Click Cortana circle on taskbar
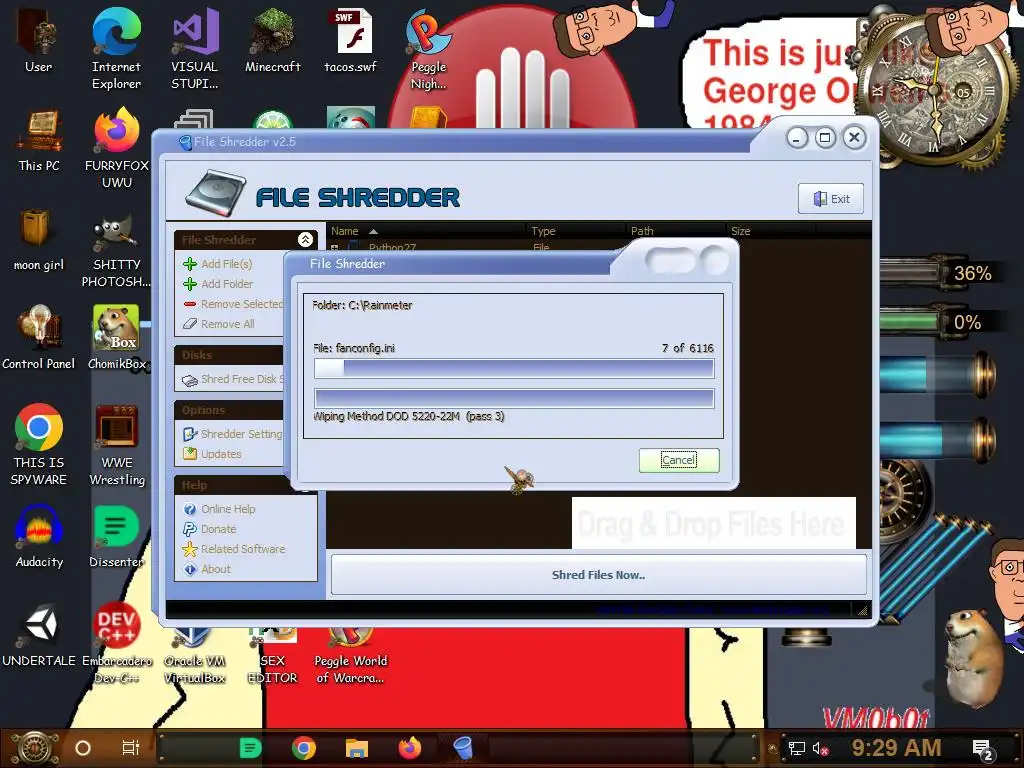Viewport: 1024px width, 768px height. tap(83, 748)
